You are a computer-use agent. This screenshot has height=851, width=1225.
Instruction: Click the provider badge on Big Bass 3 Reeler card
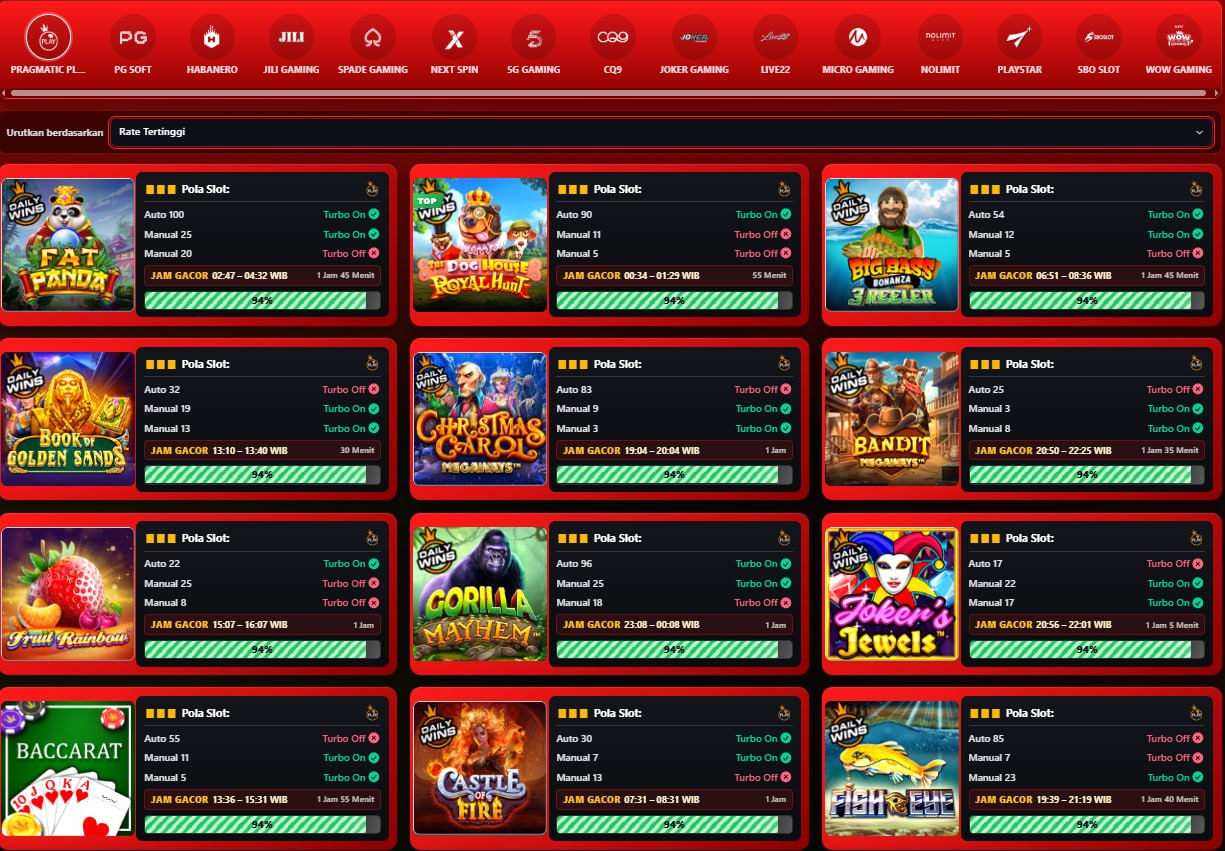[1197, 189]
